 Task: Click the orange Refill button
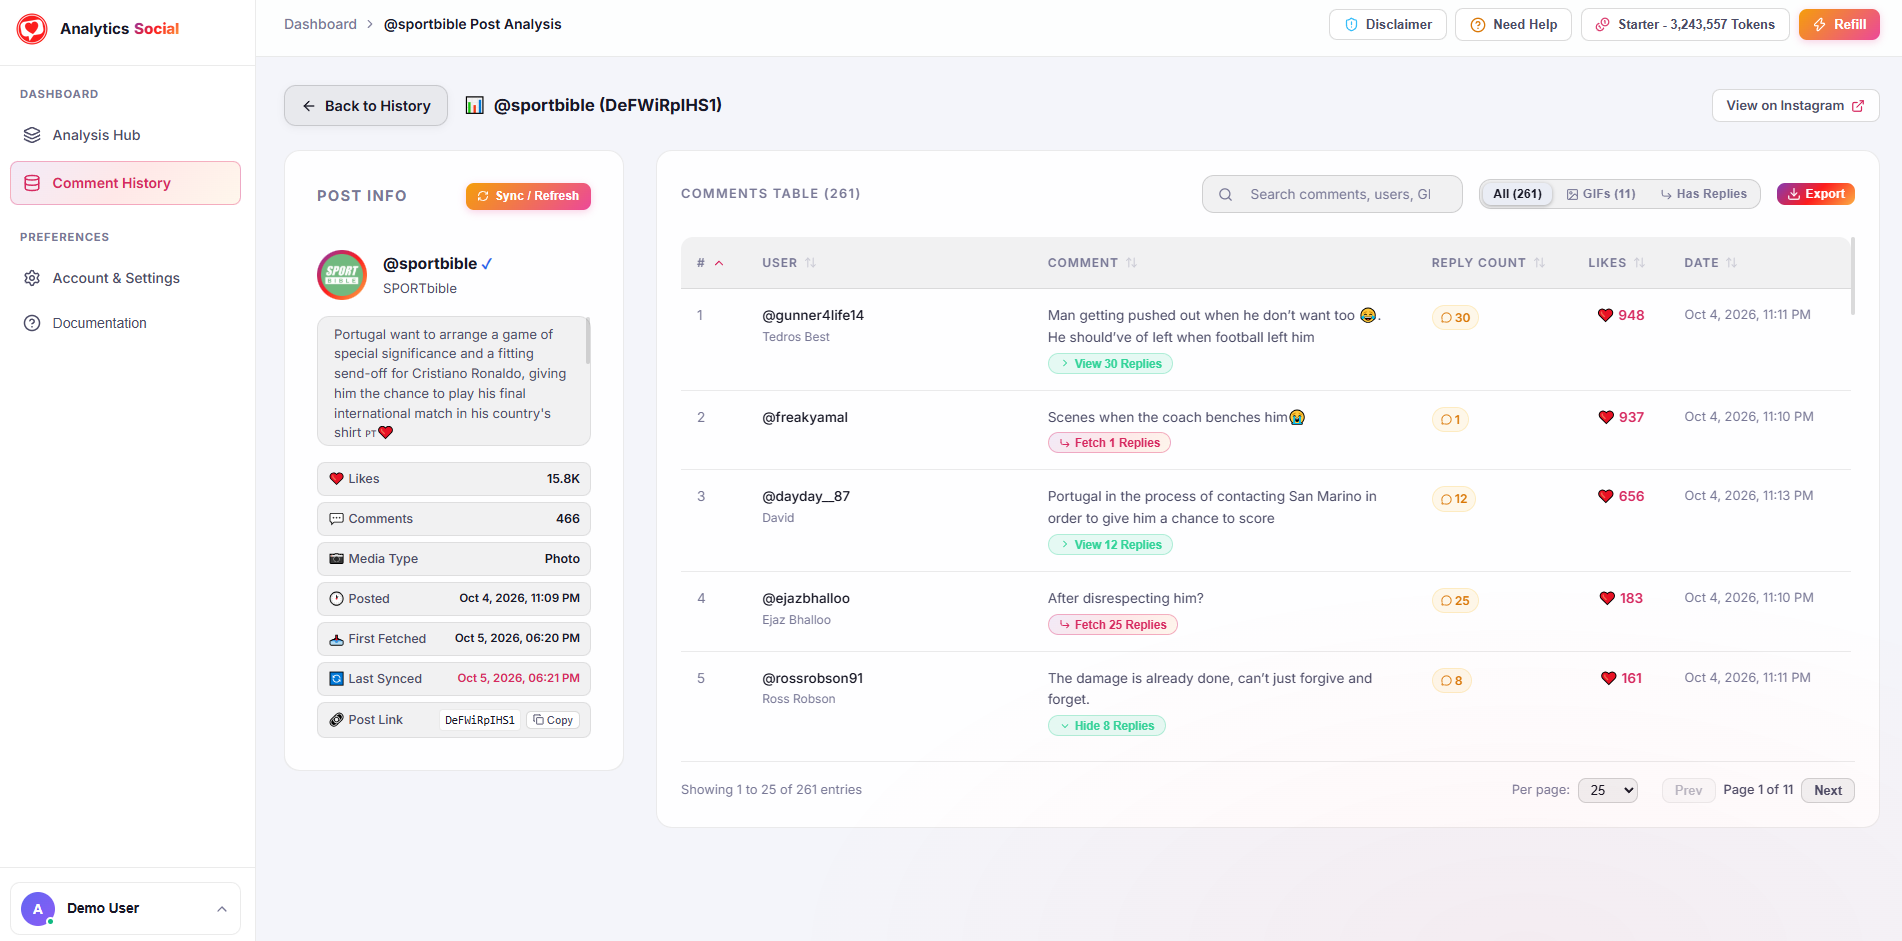[x=1839, y=24]
